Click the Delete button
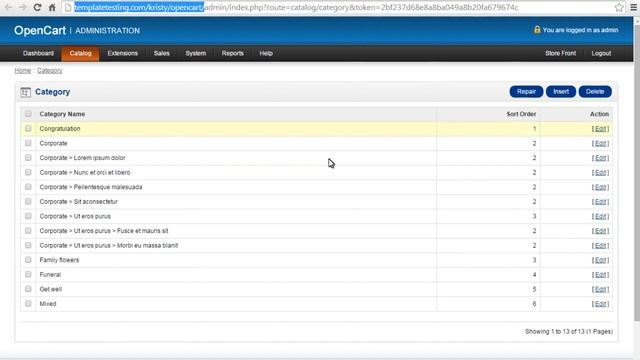Viewport: 640px width, 360px height. coord(595,92)
